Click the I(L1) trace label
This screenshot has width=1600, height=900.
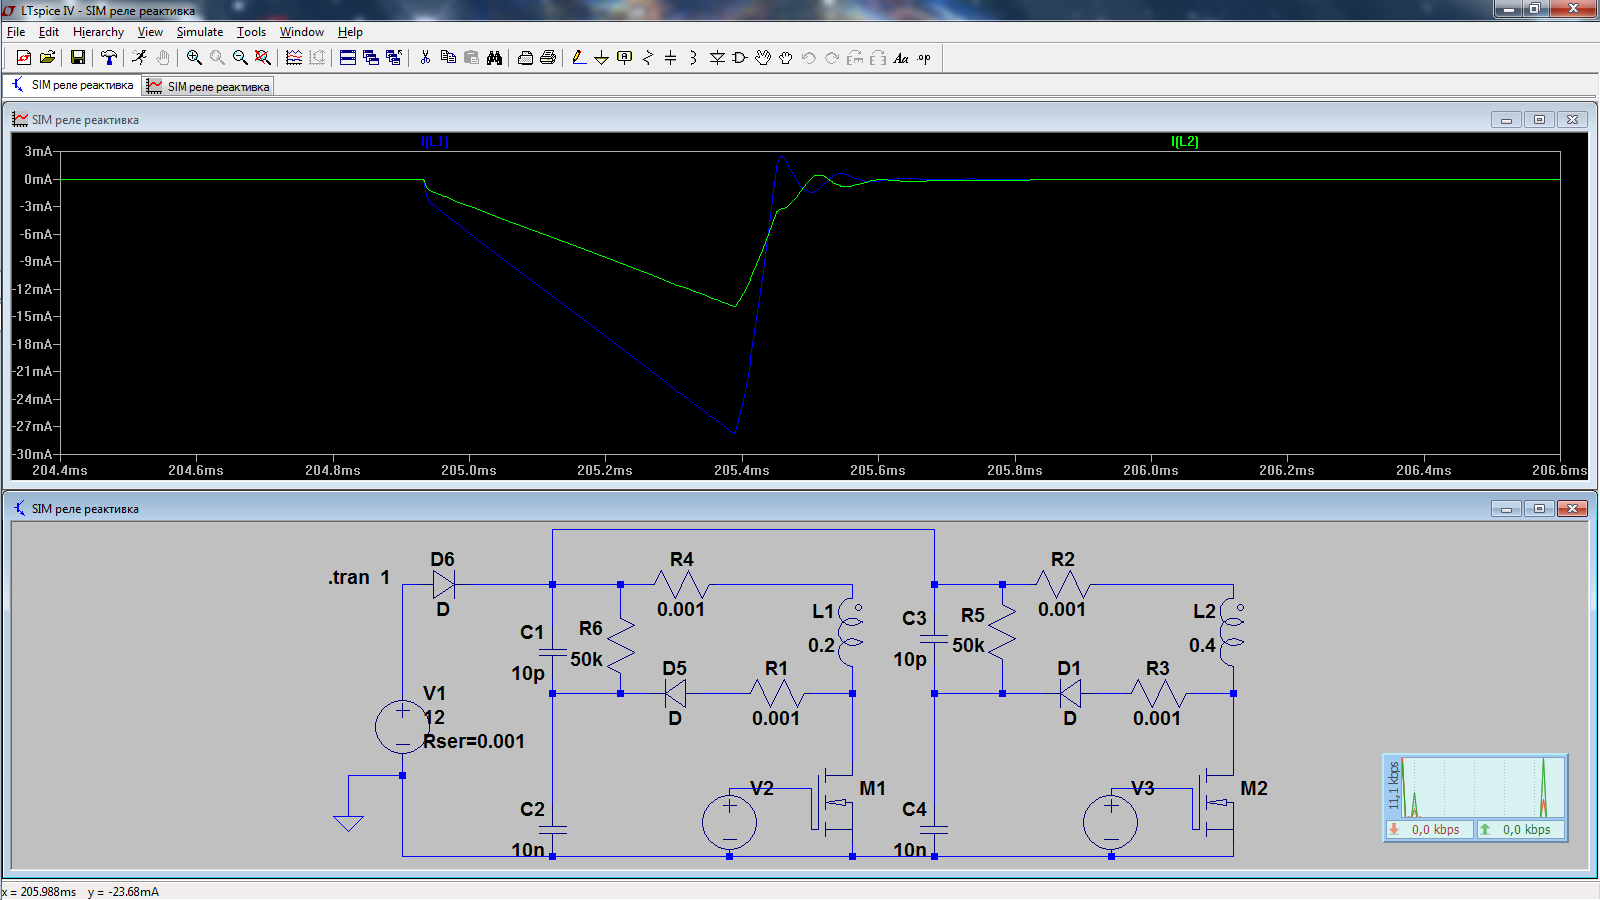click(435, 142)
